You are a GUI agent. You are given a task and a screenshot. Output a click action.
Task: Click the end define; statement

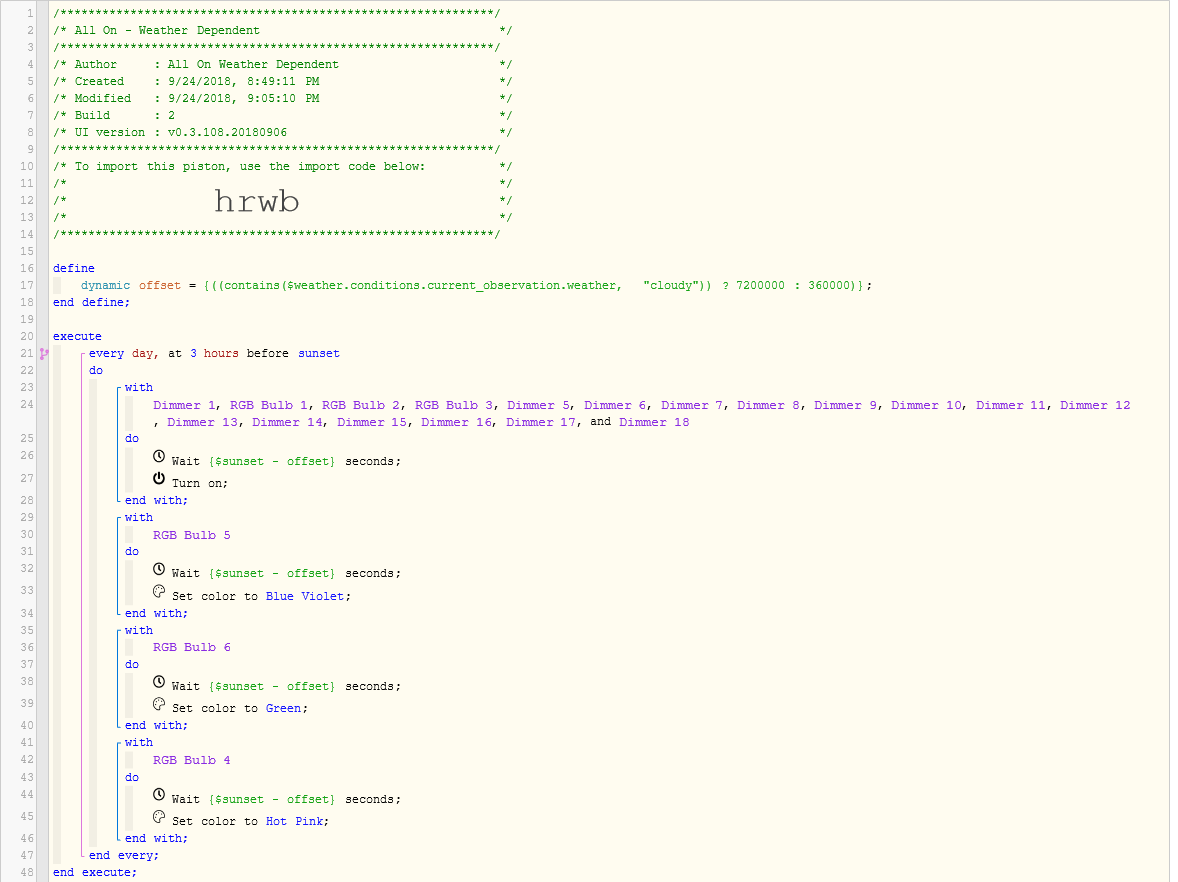click(x=91, y=302)
